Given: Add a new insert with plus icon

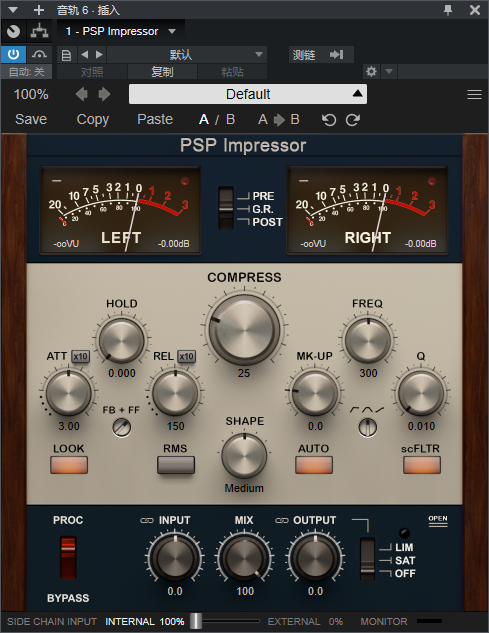Looking at the screenshot, I should coord(39,10).
